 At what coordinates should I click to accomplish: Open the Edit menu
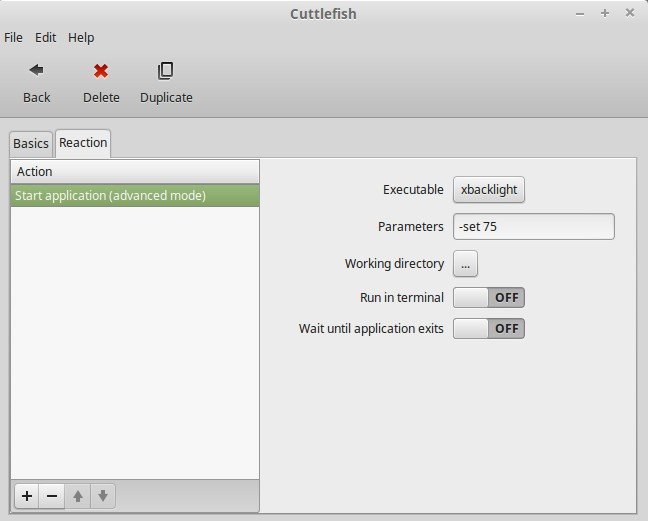pos(45,38)
